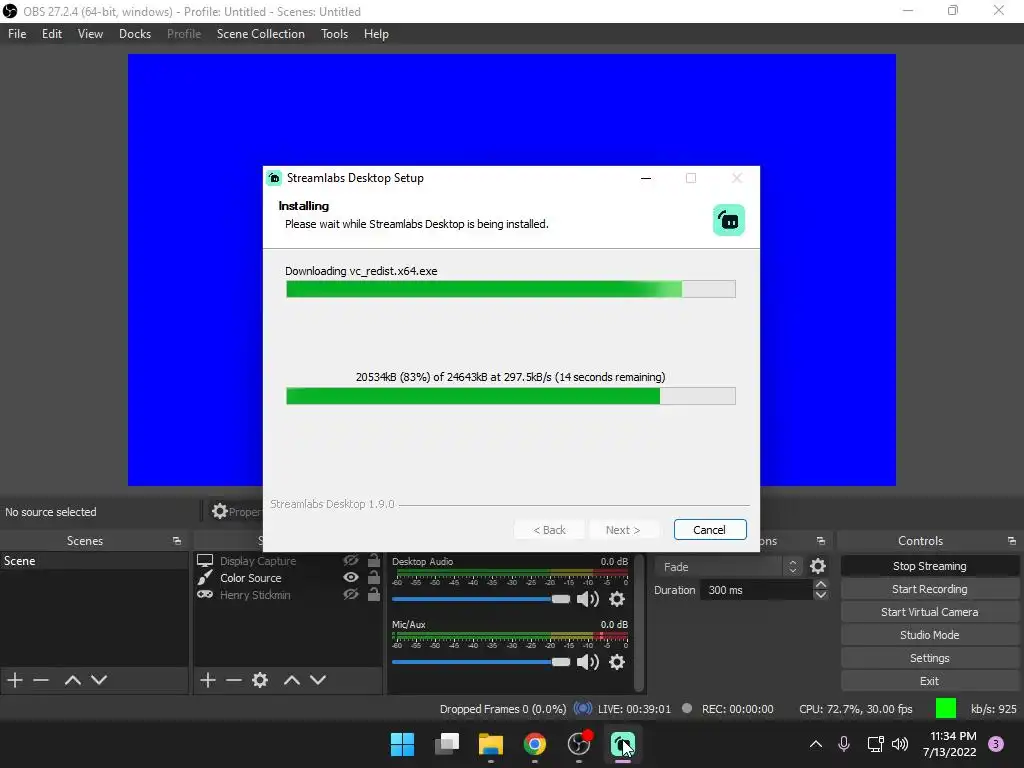Image resolution: width=1024 pixels, height=768 pixels.
Task: Open File Explorer from taskbar
Action: [490, 744]
